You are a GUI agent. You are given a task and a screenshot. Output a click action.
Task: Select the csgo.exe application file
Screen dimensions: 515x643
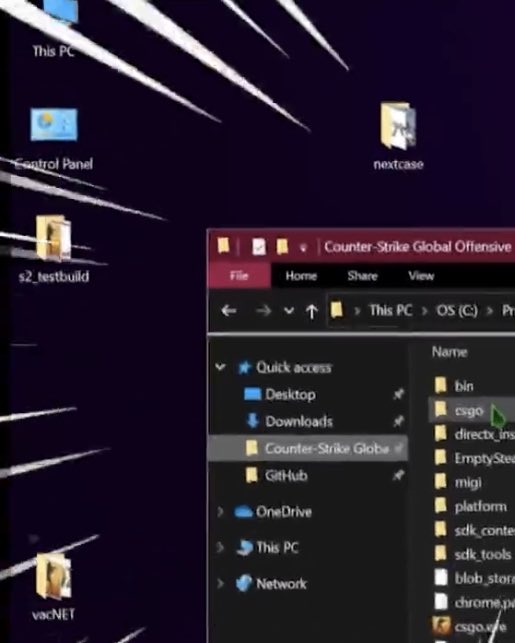click(472, 627)
